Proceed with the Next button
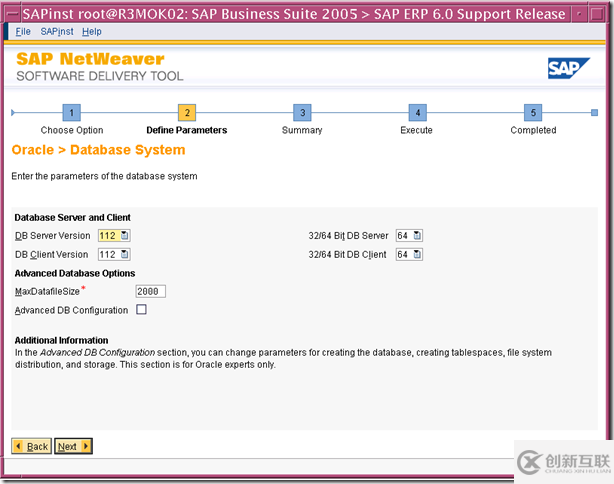The image size is (614, 484). point(73,446)
